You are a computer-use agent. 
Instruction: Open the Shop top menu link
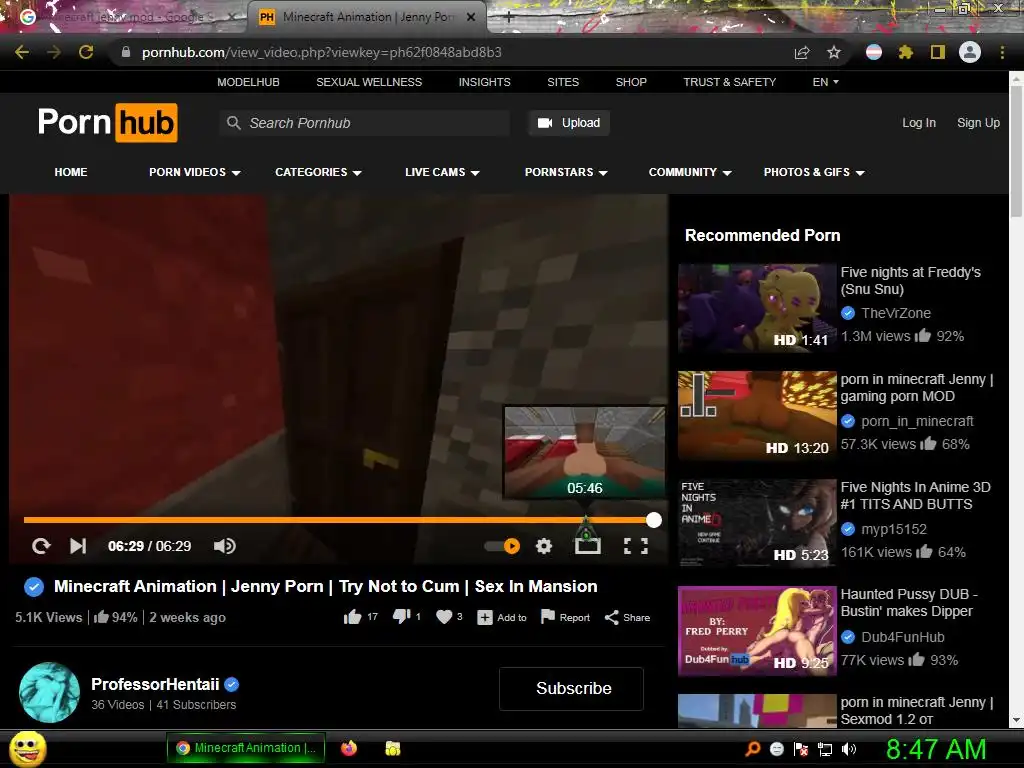(631, 82)
